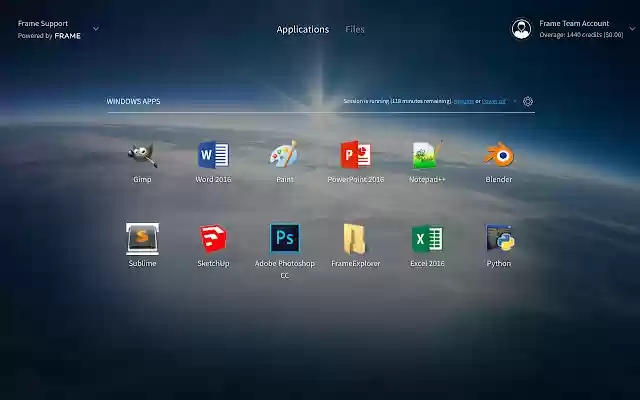Open Notepad++ app
The height and width of the screenshot is (400, 640).
[427, 155]
